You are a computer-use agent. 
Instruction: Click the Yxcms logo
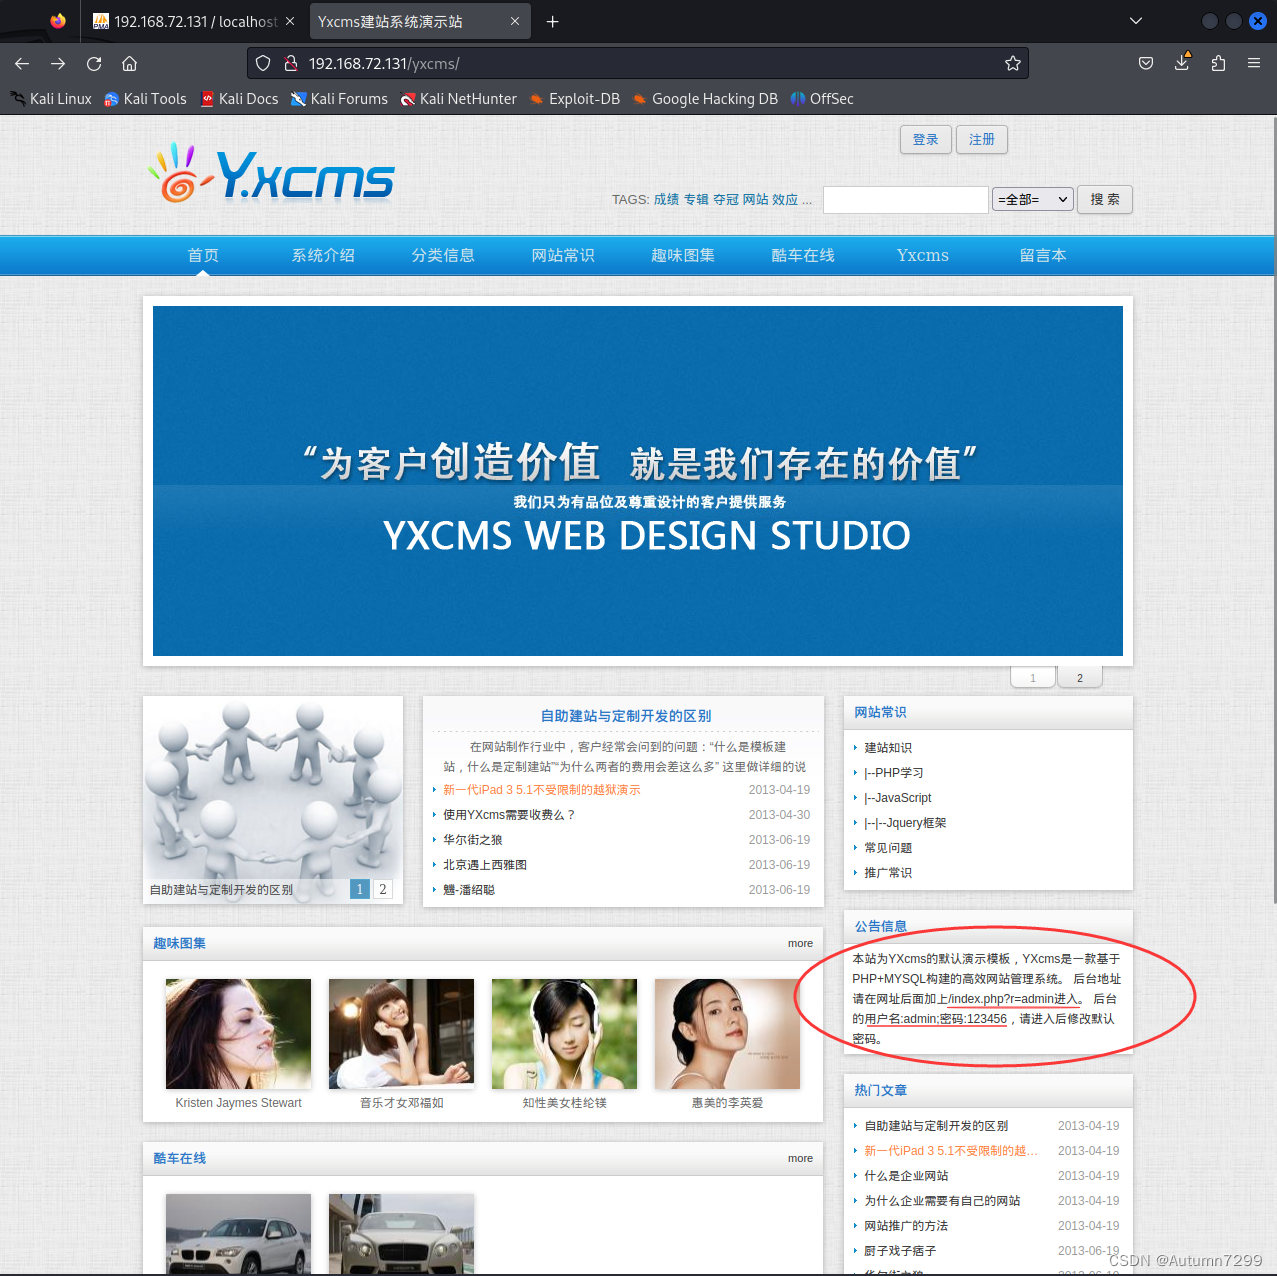pos(271,173)
